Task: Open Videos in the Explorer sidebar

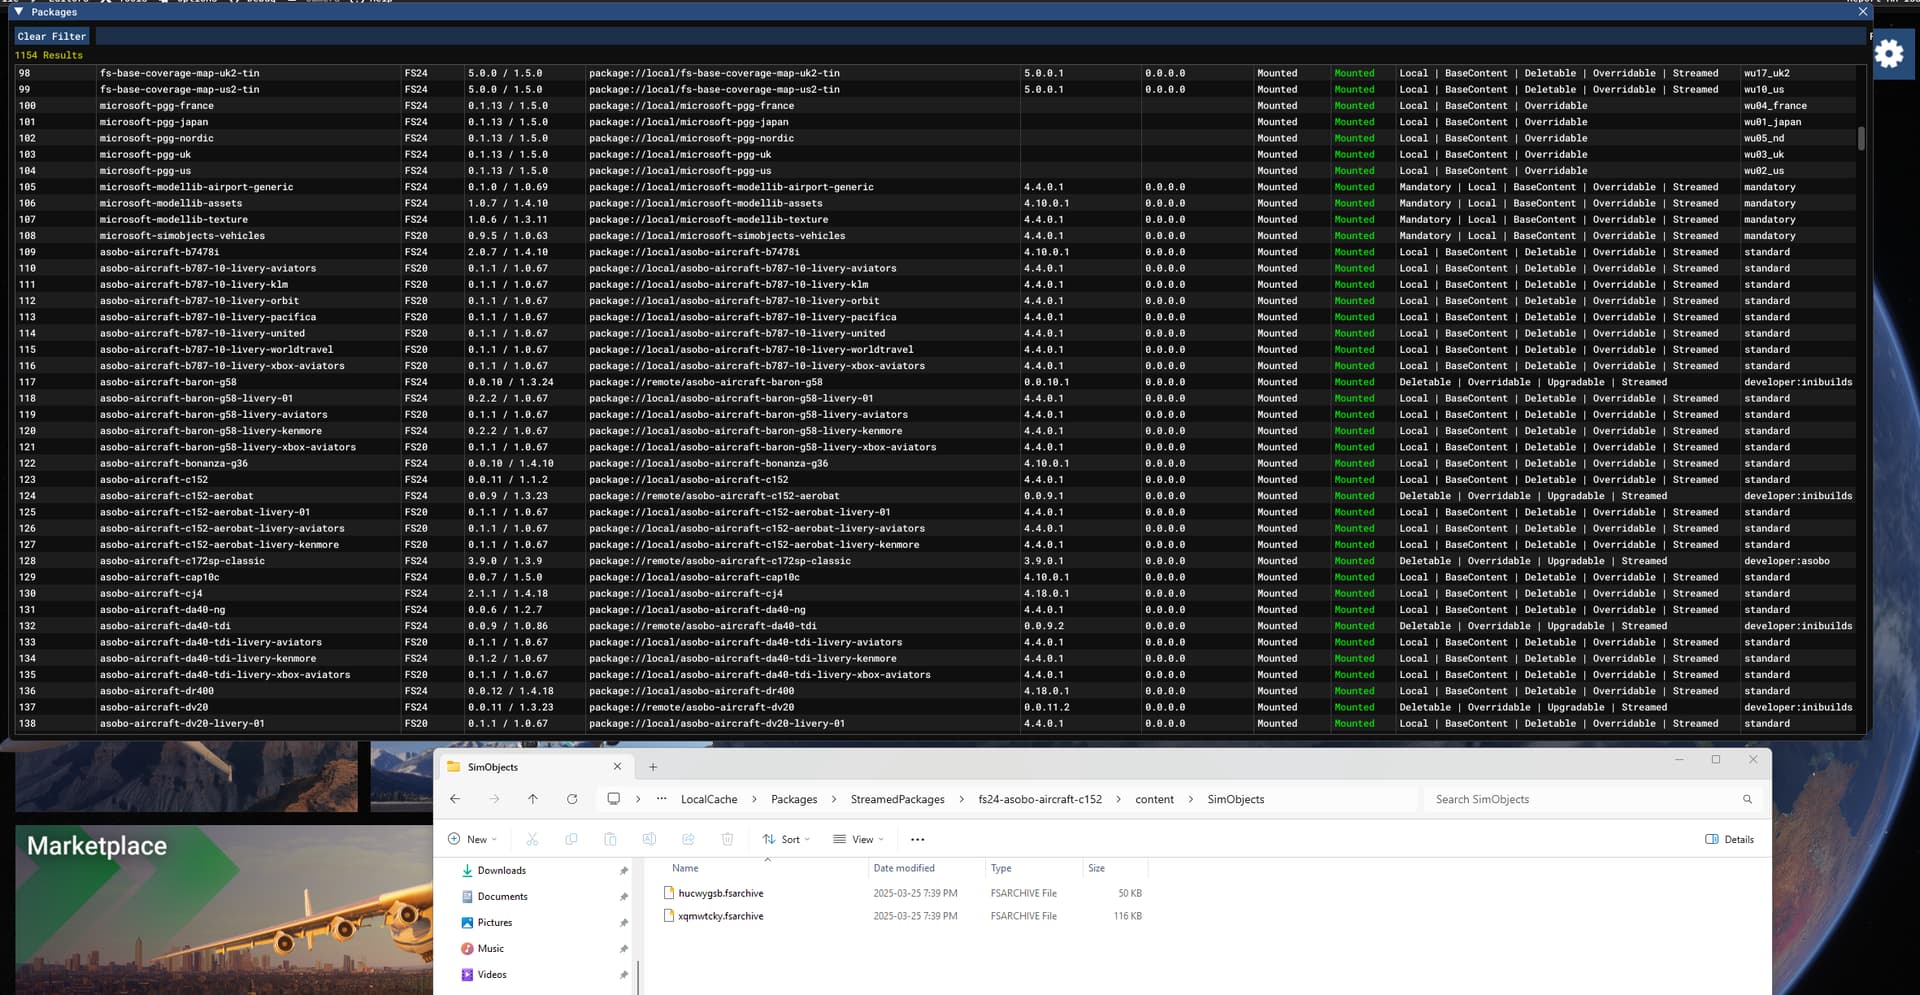Action: [492, 975]
